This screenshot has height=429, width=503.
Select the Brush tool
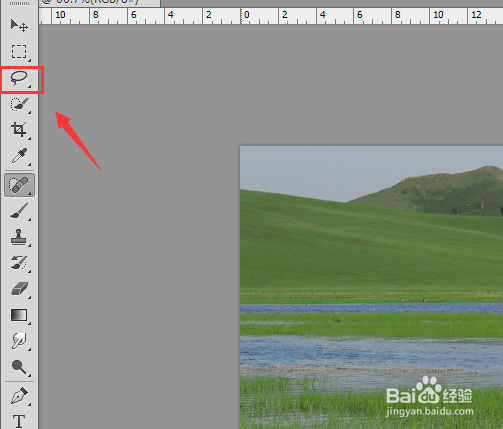[x=19, y=212]
